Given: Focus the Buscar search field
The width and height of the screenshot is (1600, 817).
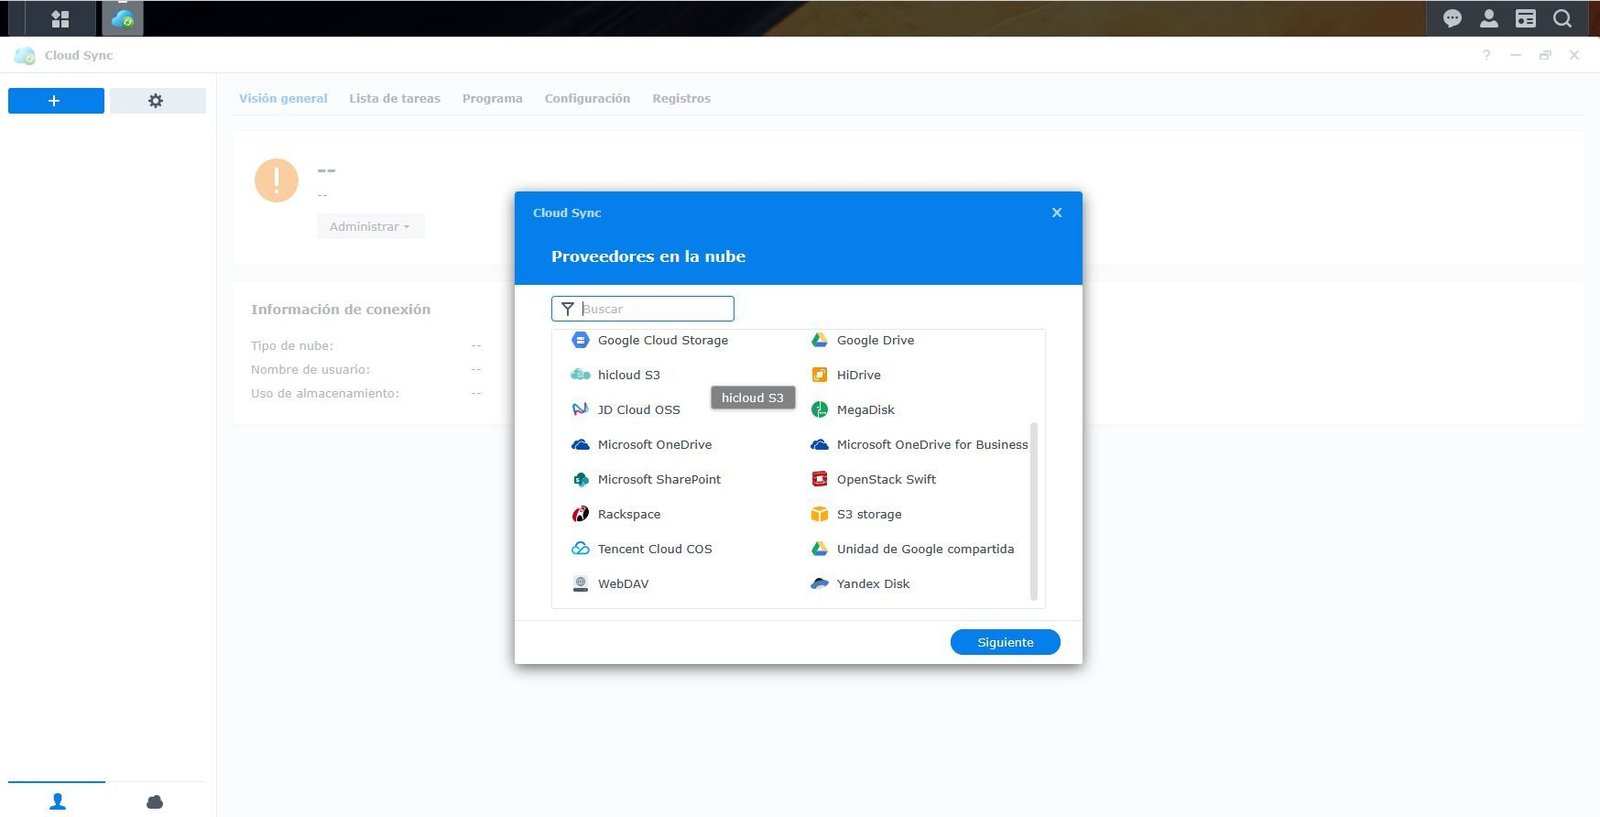Looking at the screenshot, I should click(643, 309).
